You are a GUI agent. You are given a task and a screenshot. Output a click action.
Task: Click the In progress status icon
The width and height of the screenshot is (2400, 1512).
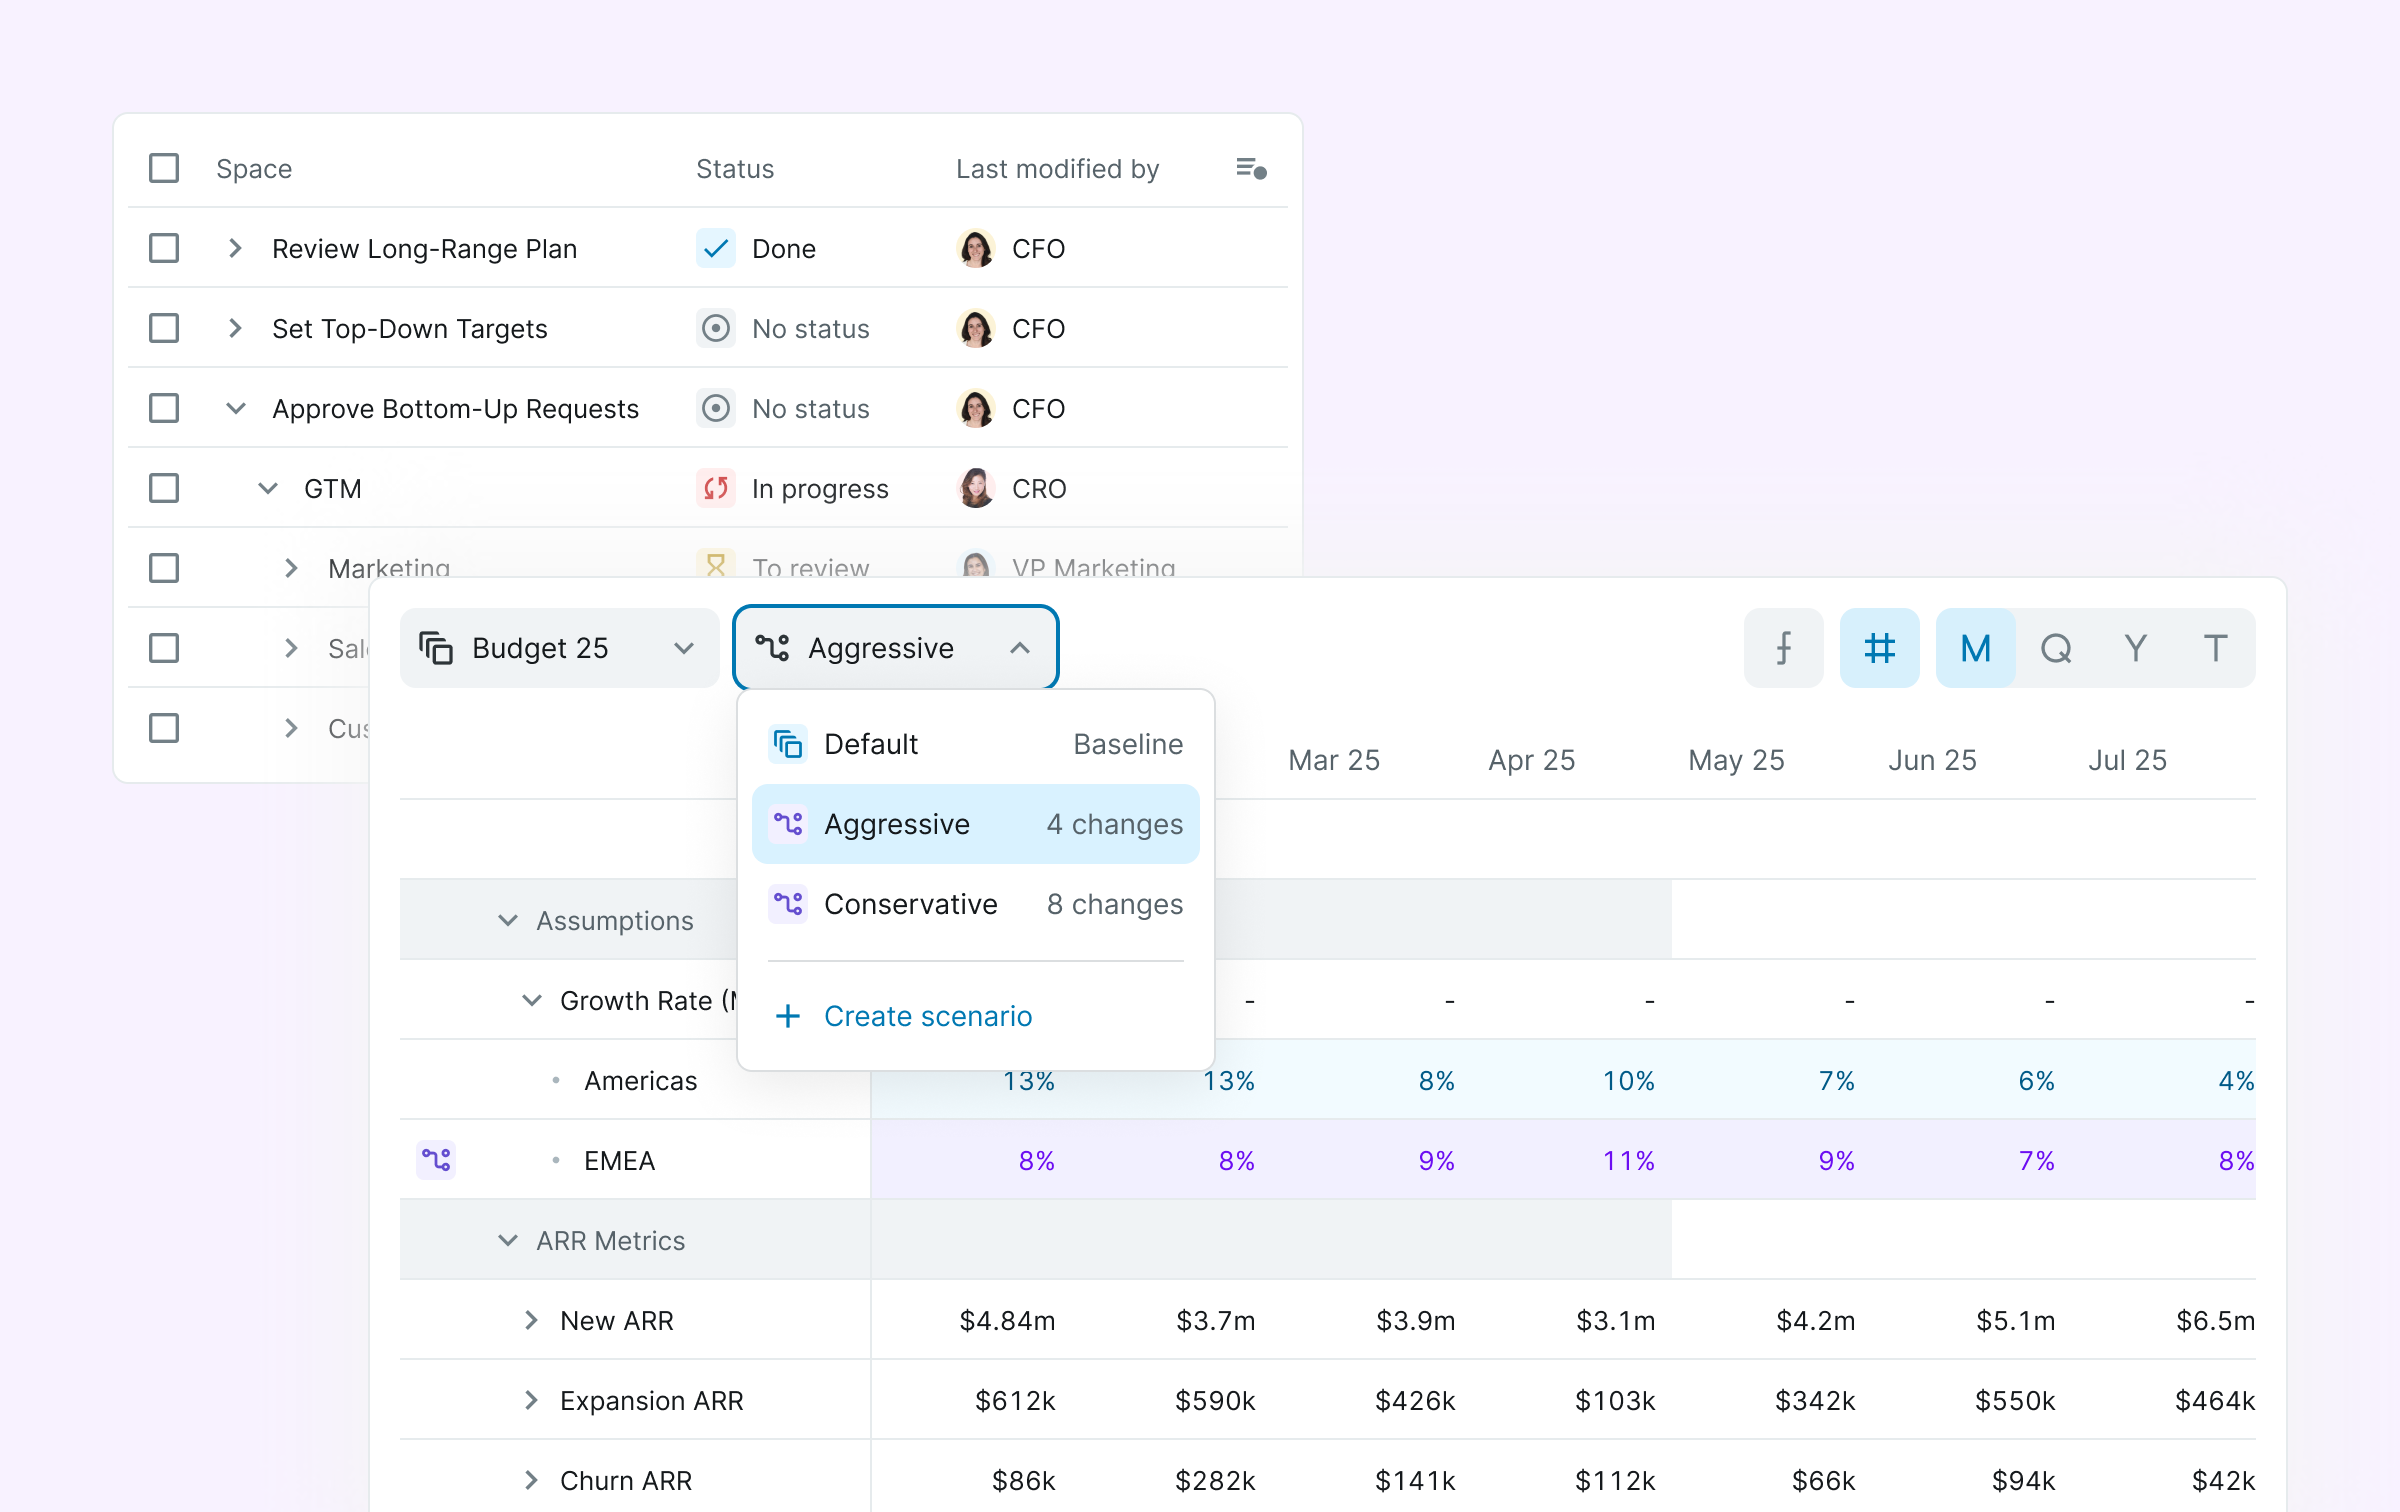pyautogui.click(x=716, y=488)
